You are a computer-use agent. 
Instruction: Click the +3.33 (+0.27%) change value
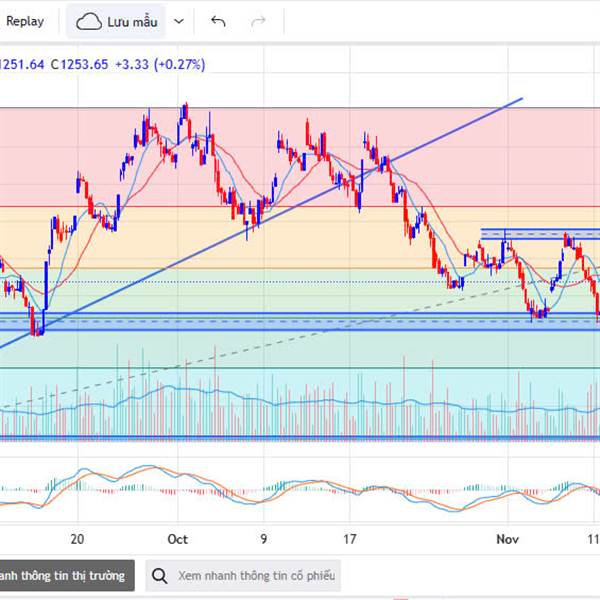160,64
